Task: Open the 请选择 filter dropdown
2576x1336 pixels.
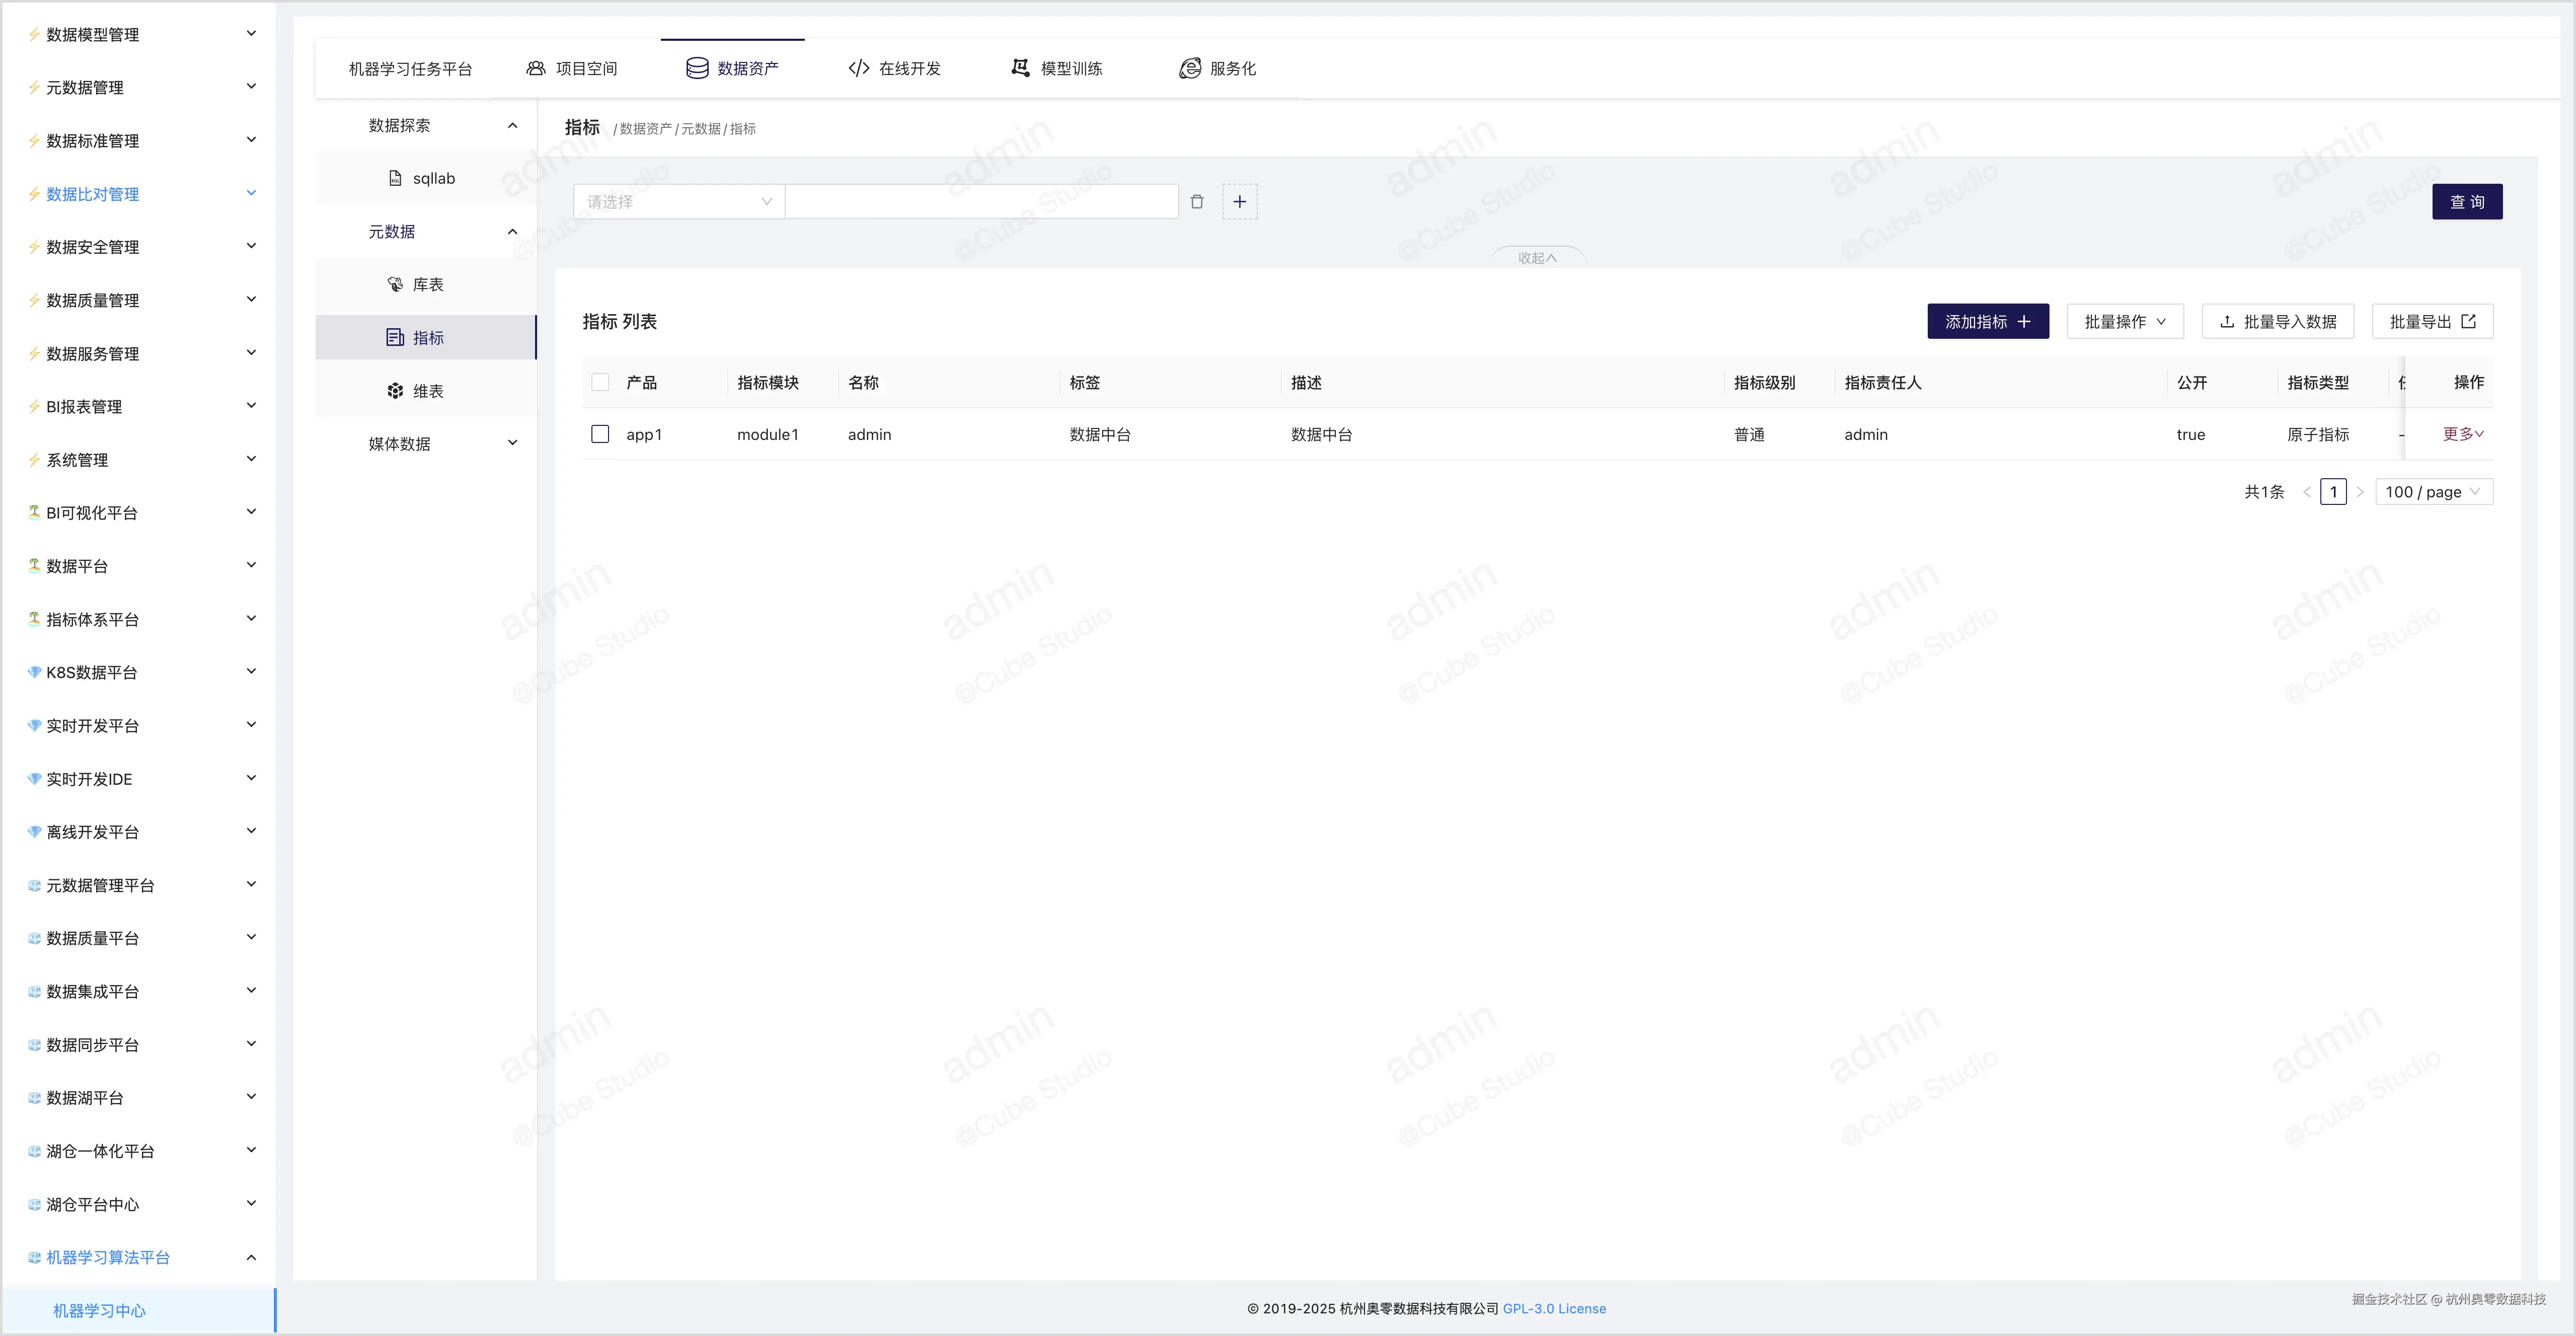Action: click(x=678, y=202)
